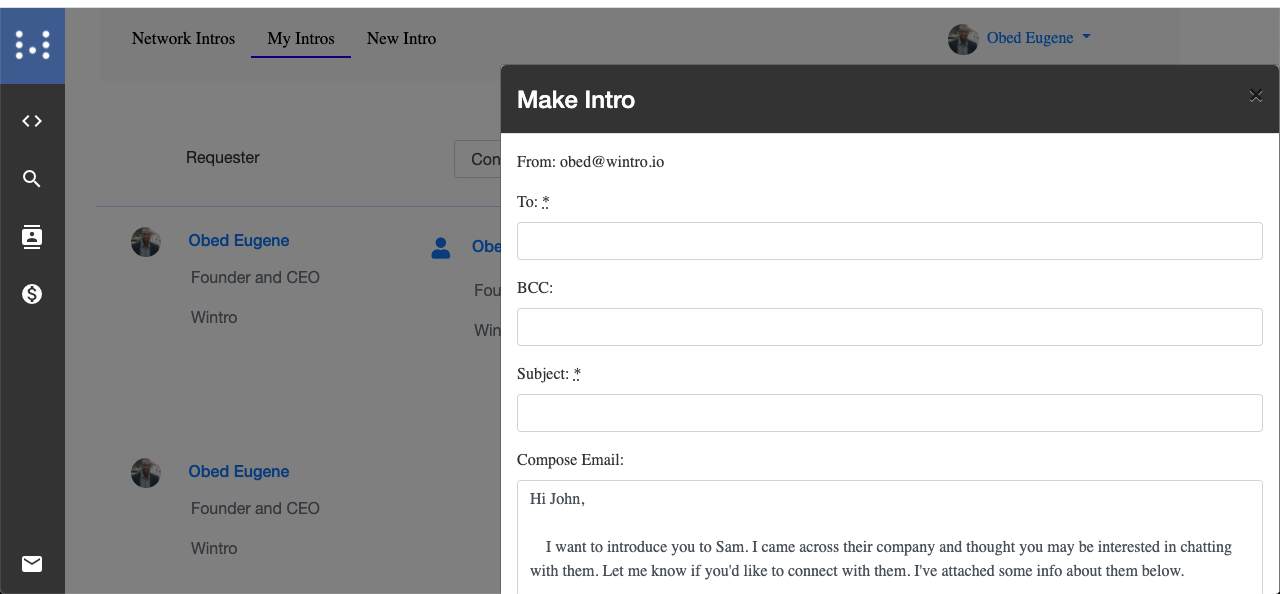Click the blue person icon beside the connector name
This screenshot has width=1280, height=594.
coord(440,248)
